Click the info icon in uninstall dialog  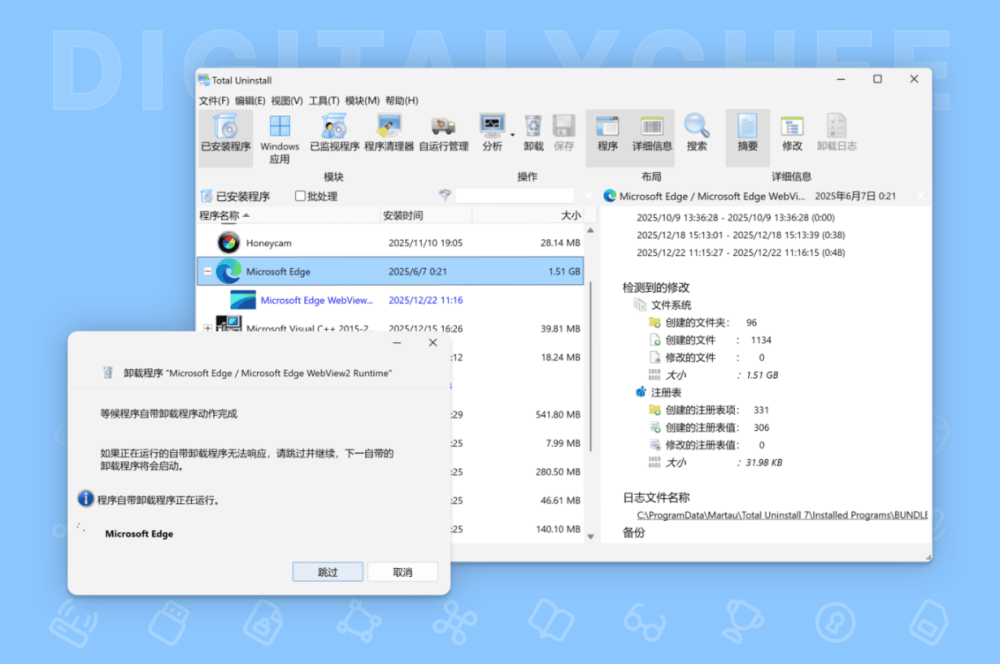pos(85,499)
